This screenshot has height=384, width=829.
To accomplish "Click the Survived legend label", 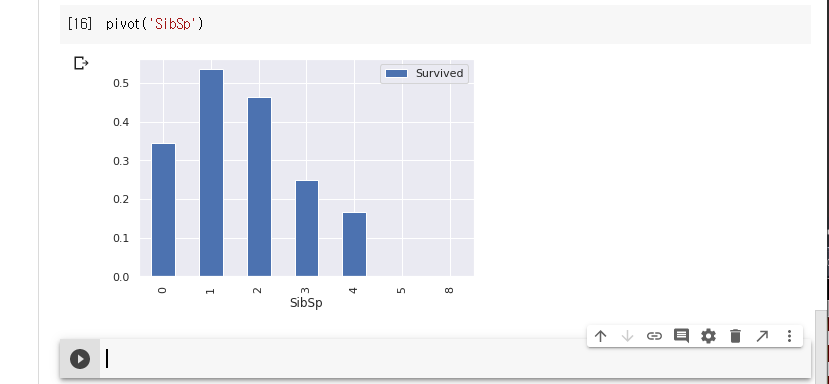I will pyautogui.click(x=439, y=74).
